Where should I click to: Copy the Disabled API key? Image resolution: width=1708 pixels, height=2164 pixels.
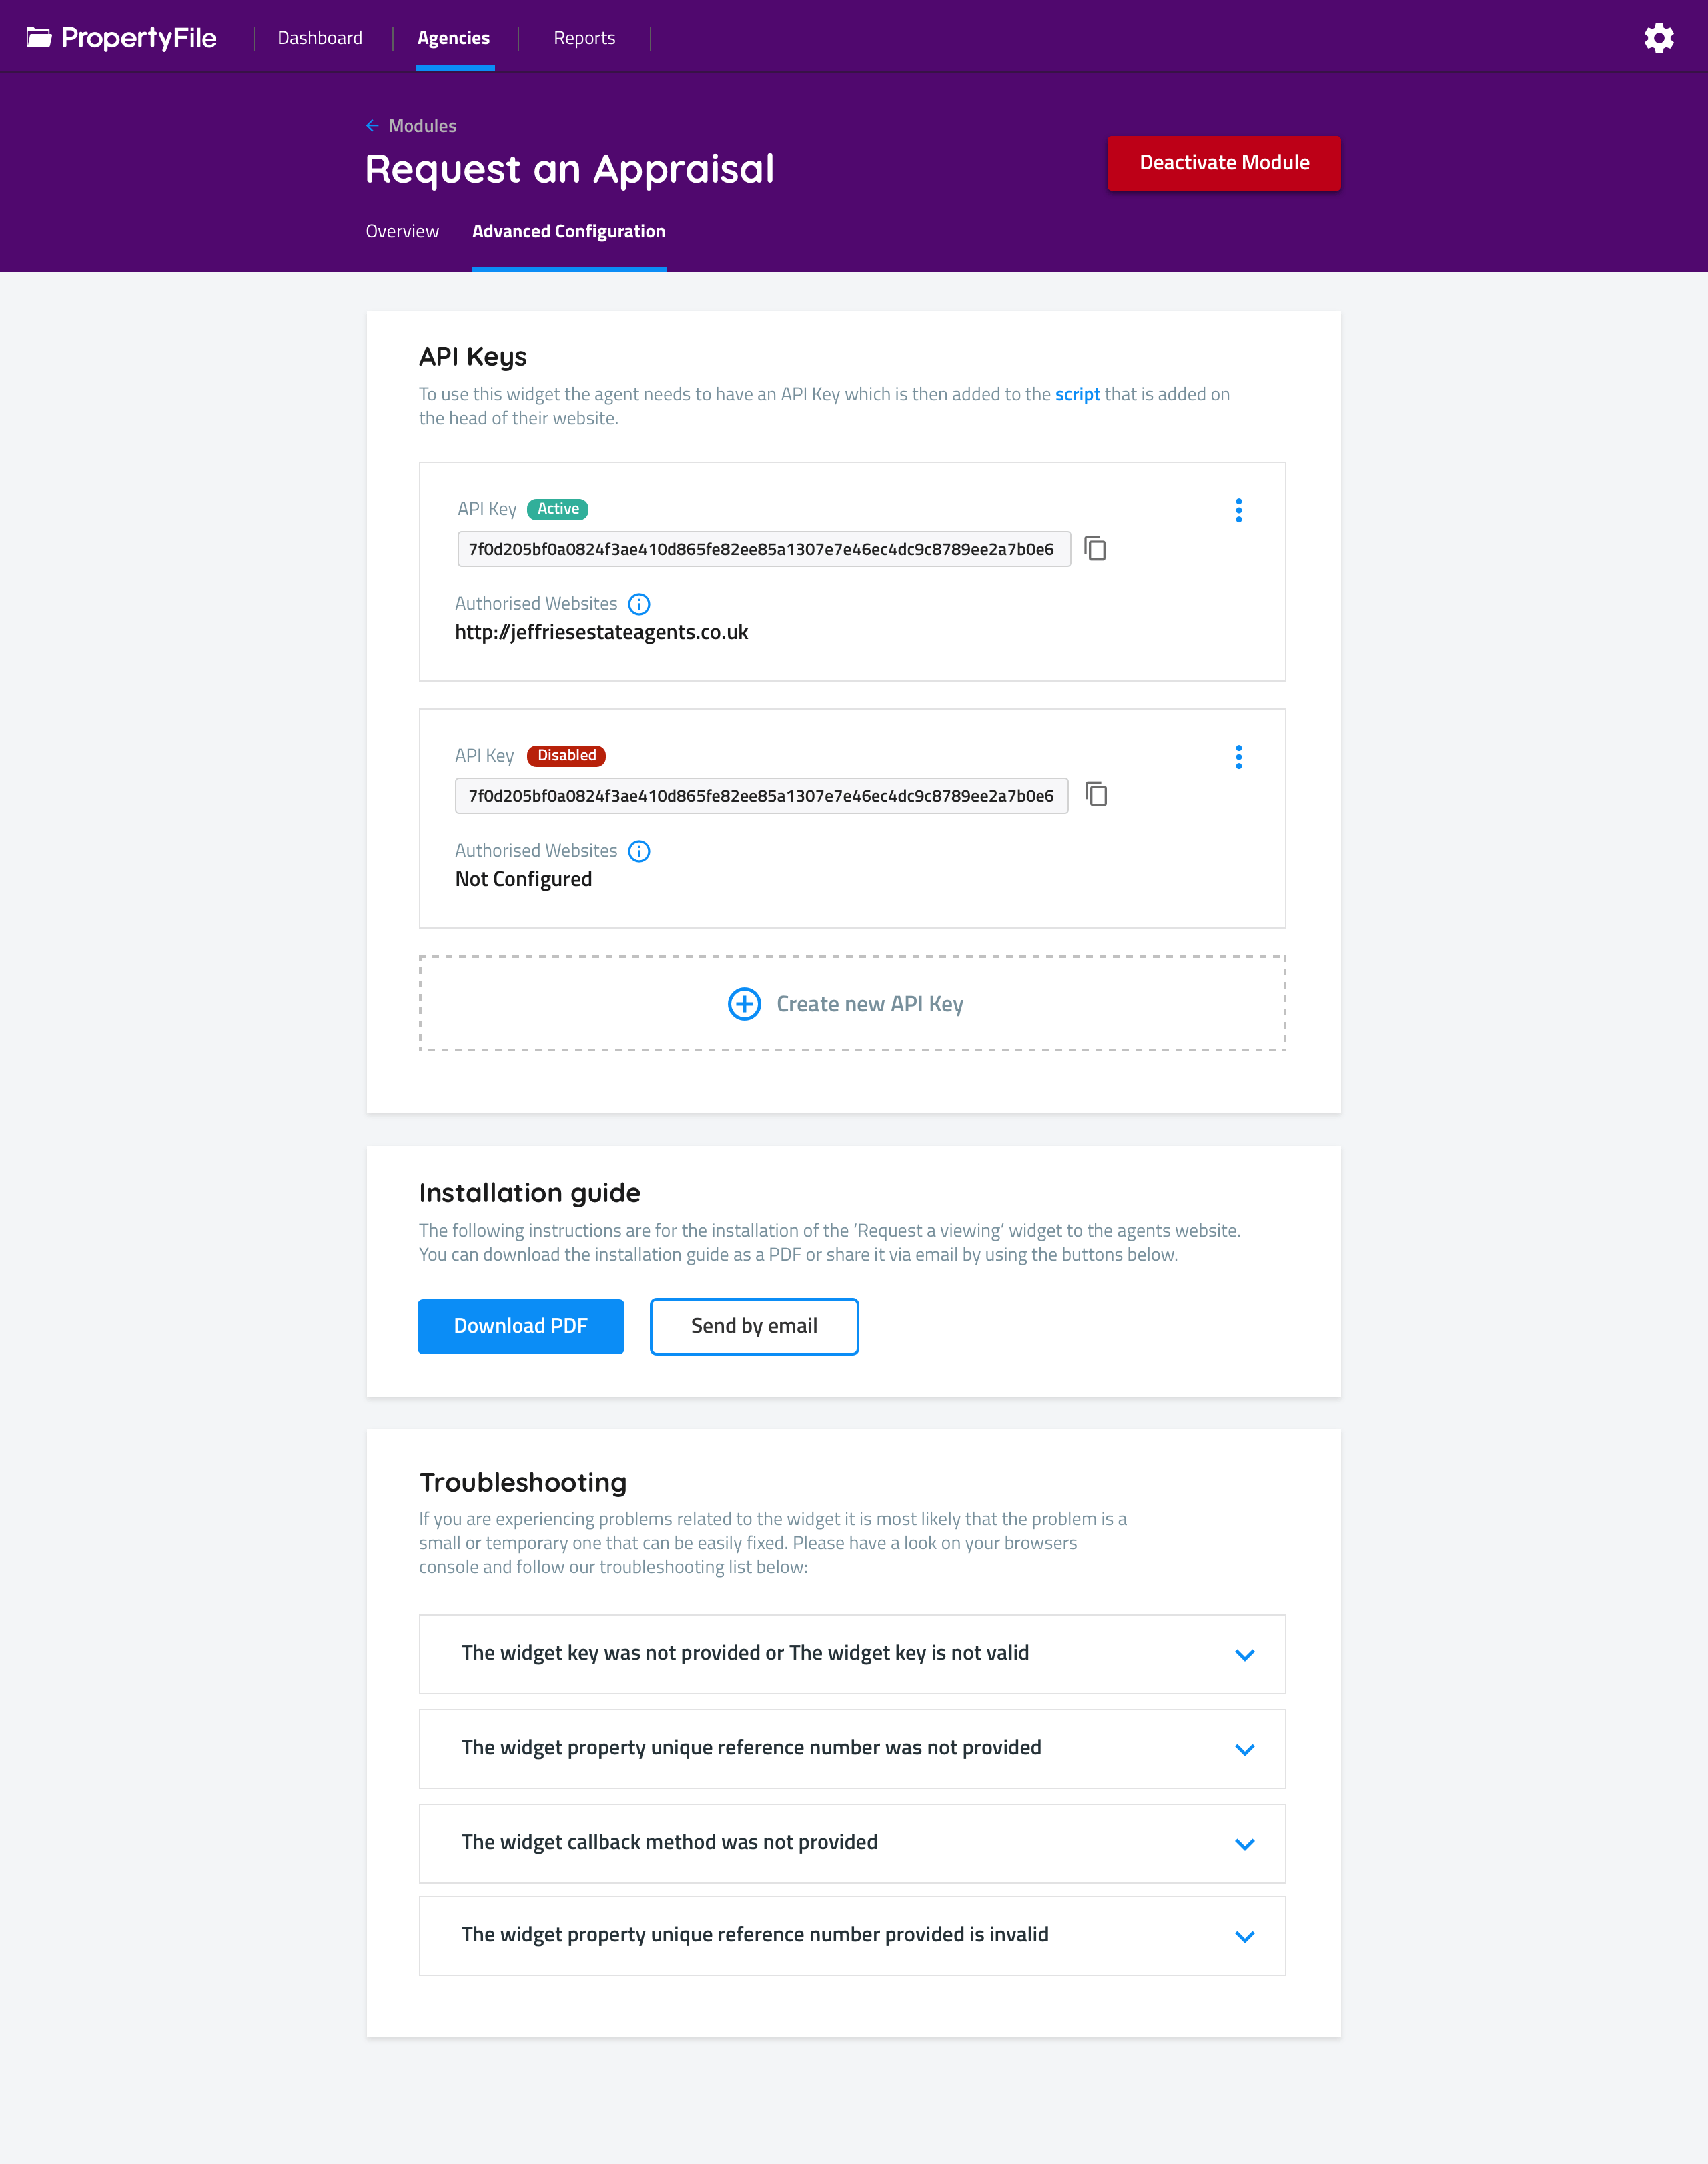[1096, 795]
